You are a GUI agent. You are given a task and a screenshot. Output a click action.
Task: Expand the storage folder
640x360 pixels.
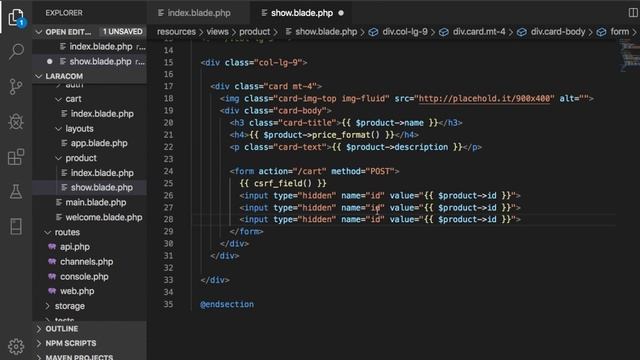[x=48, y=306]
